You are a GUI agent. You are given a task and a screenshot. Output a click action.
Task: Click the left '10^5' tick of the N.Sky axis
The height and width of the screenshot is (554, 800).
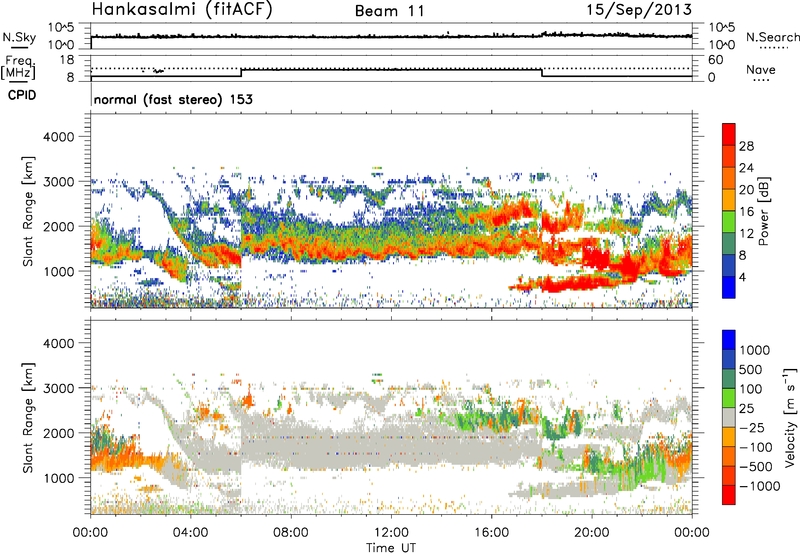61,27
